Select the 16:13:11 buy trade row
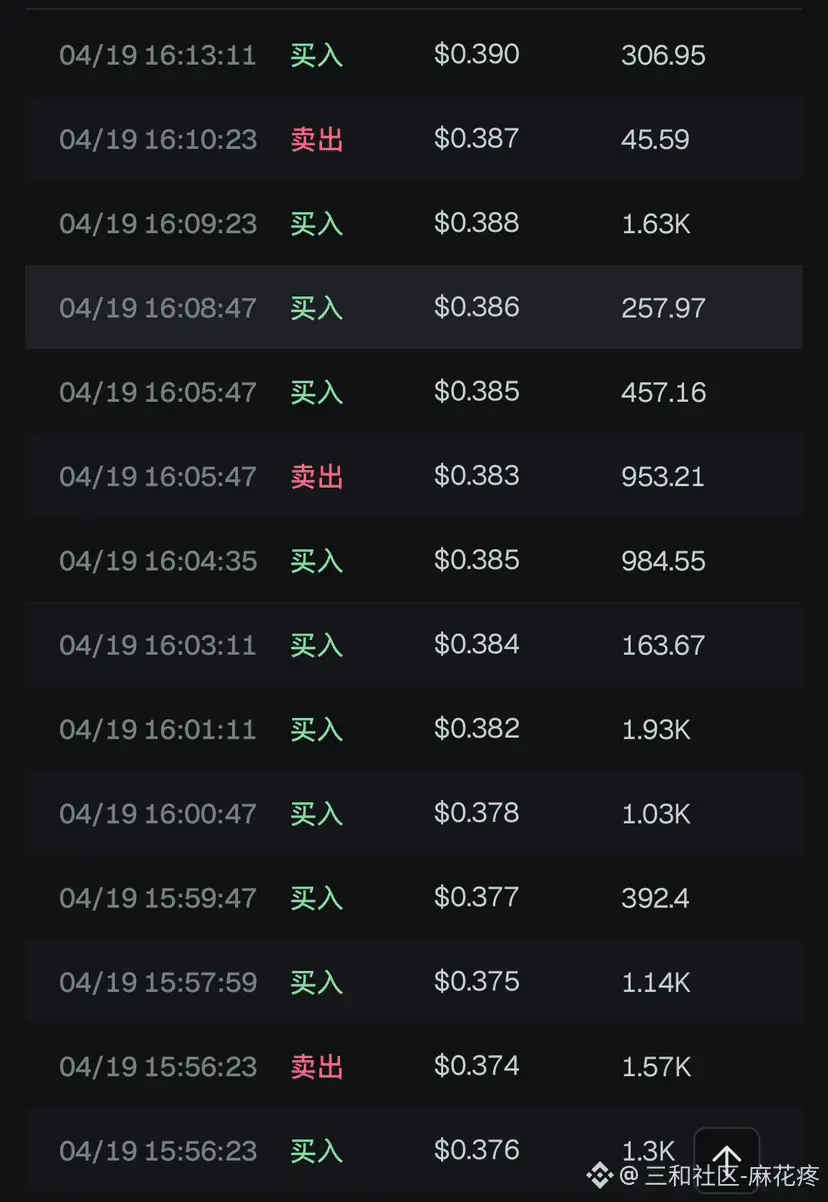Image resolution: width=828 pixels, height=1202 pixels. (x=413, y=55)
